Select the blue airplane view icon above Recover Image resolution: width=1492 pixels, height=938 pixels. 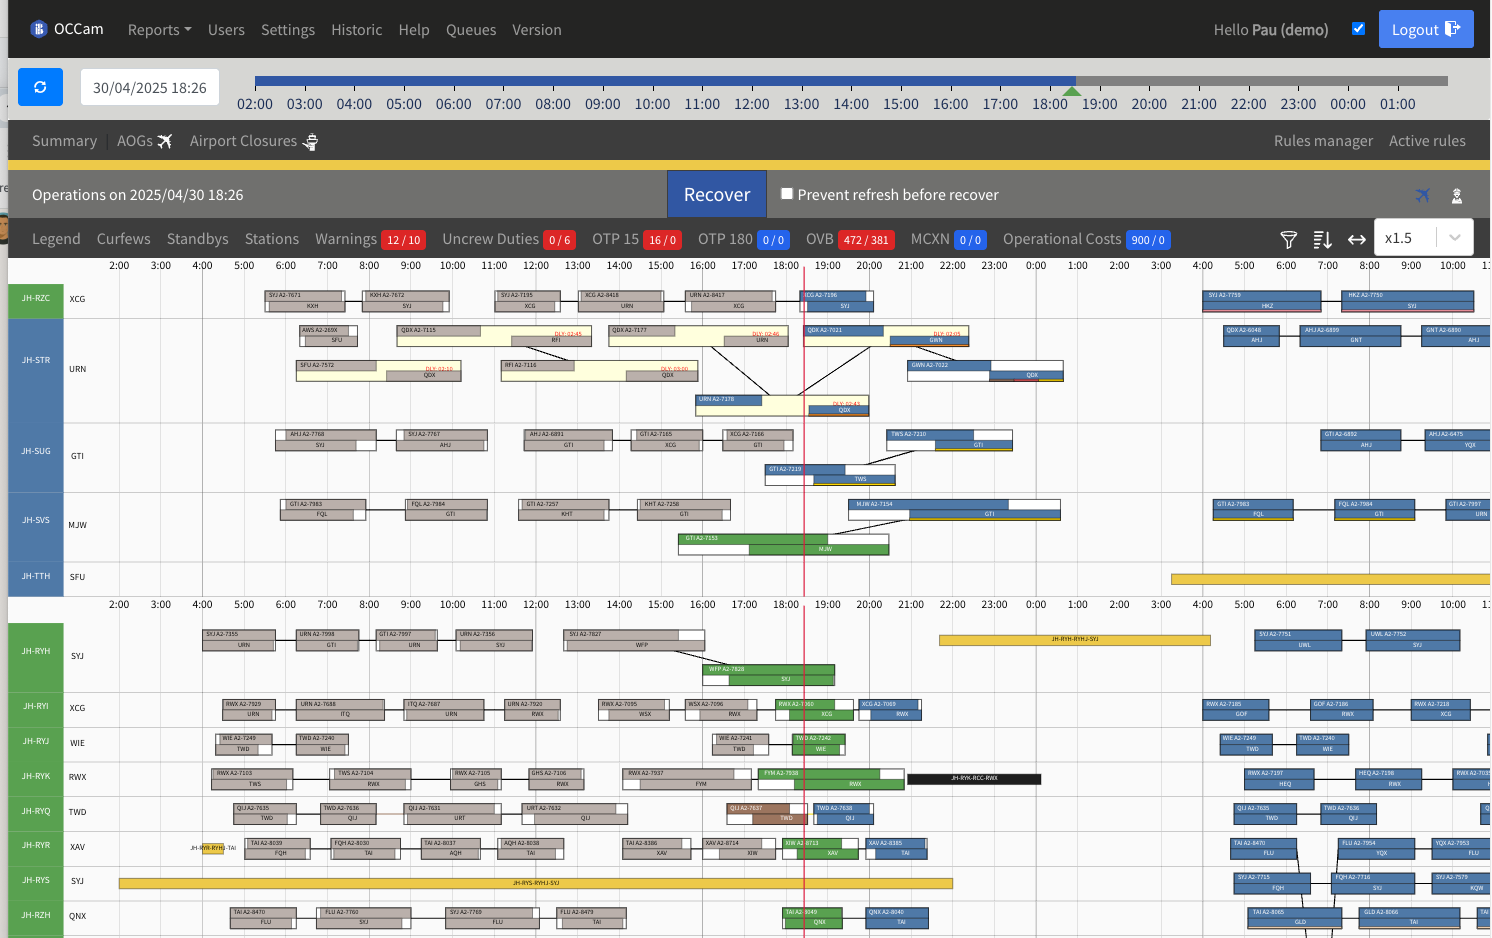click(1424, 194)
